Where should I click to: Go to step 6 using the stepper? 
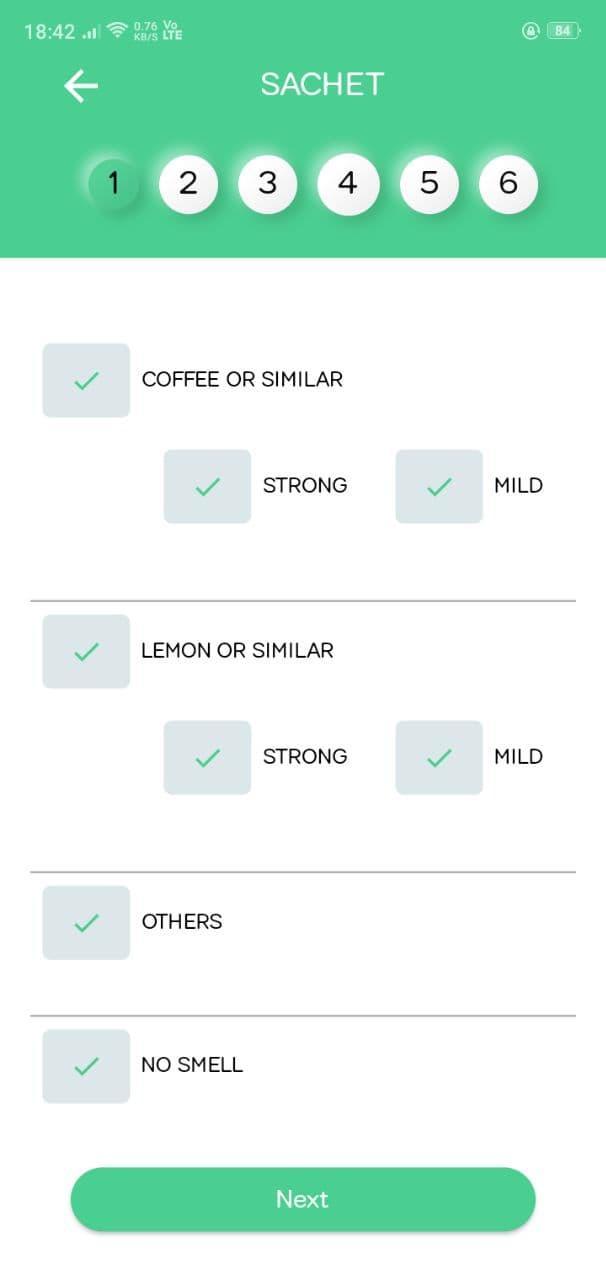509,183
